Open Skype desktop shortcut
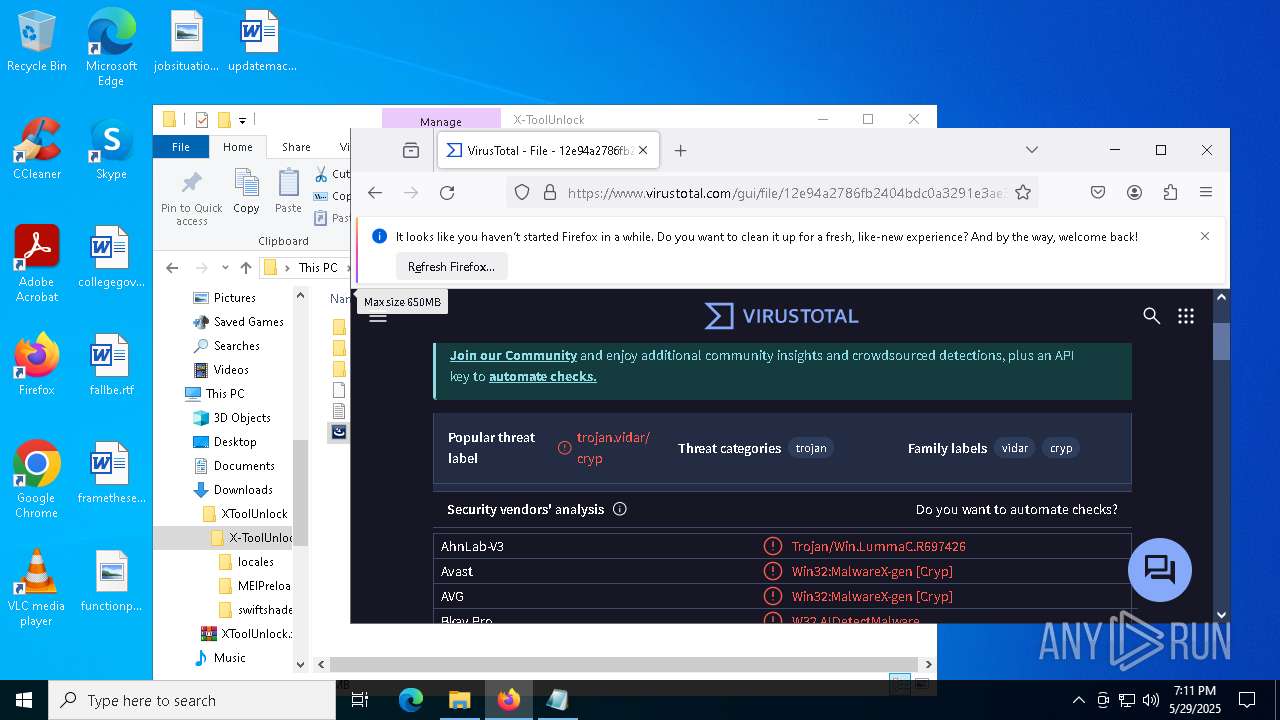 coord(111,149)
